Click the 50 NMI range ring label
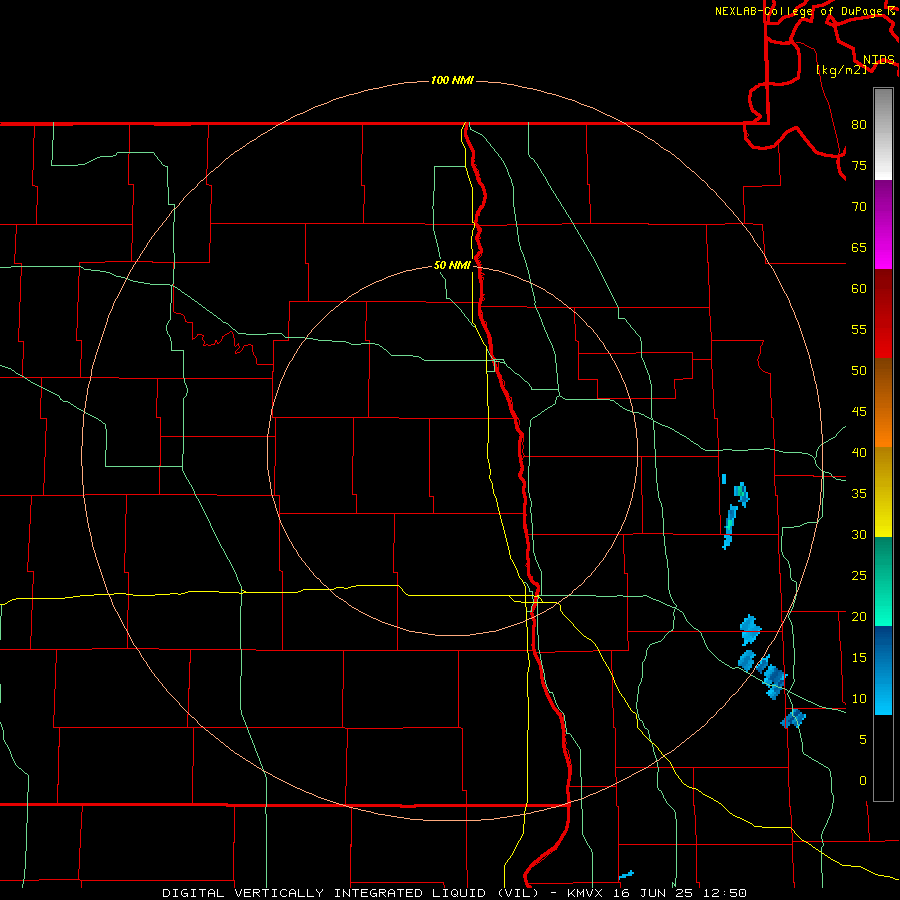The width and height of the screenshot is (900, 900). (x=452, y=265)
